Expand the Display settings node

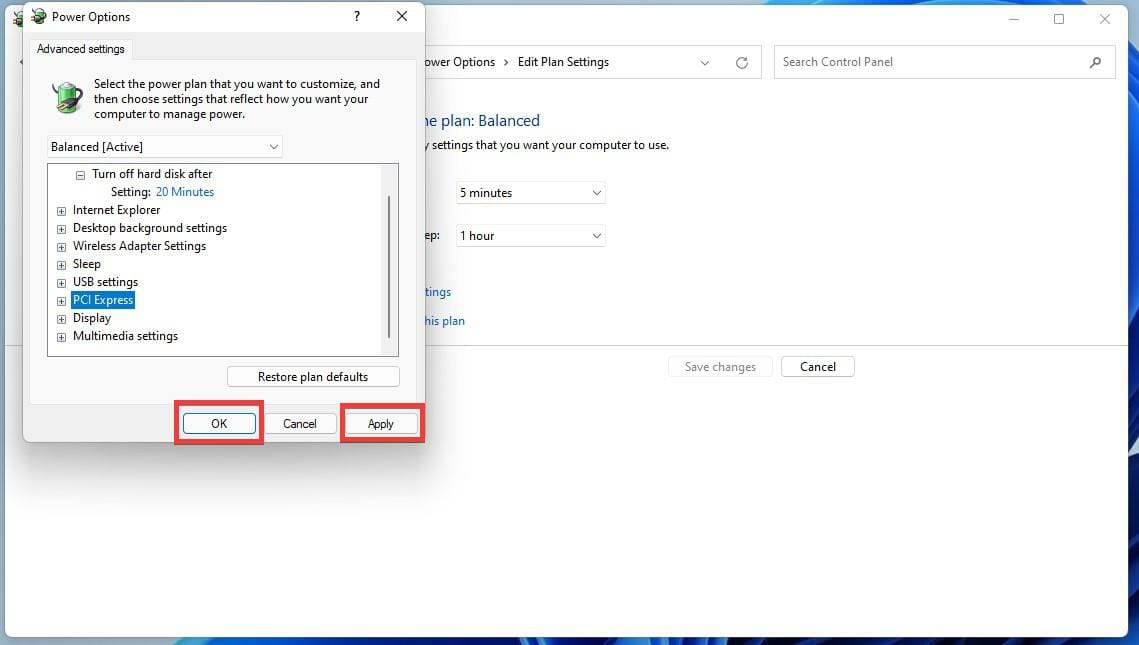[61, 318]
